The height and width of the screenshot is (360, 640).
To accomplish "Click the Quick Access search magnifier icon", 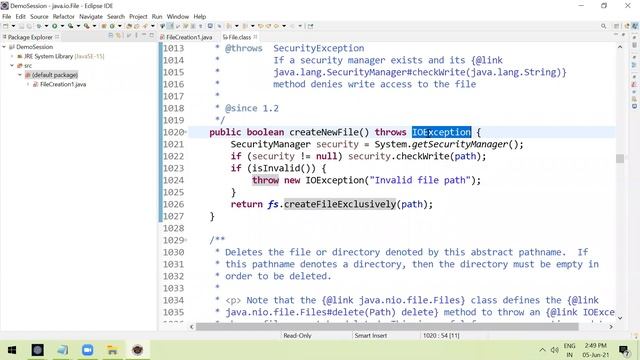I will click(604, 26).
